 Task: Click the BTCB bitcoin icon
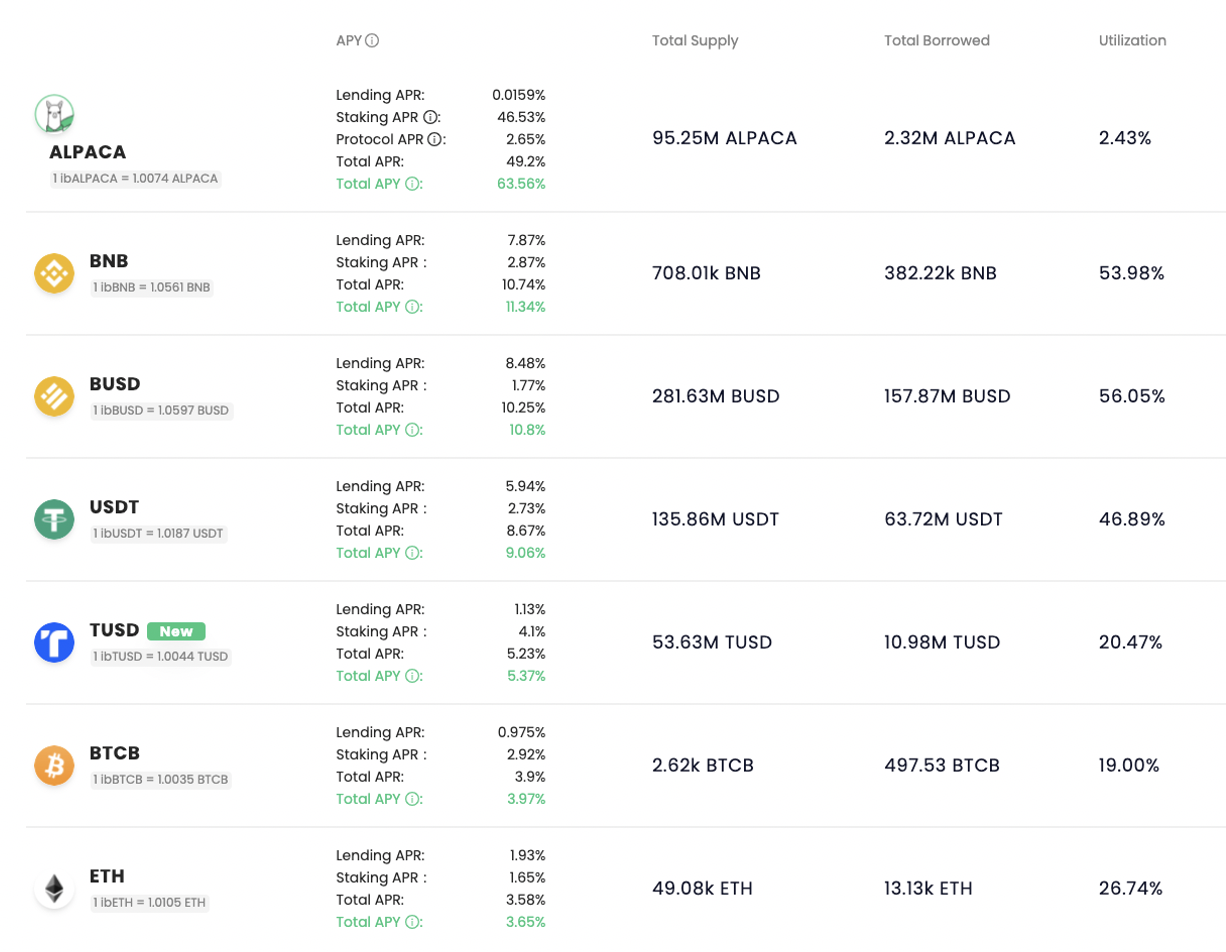click(x=54, y=765)
